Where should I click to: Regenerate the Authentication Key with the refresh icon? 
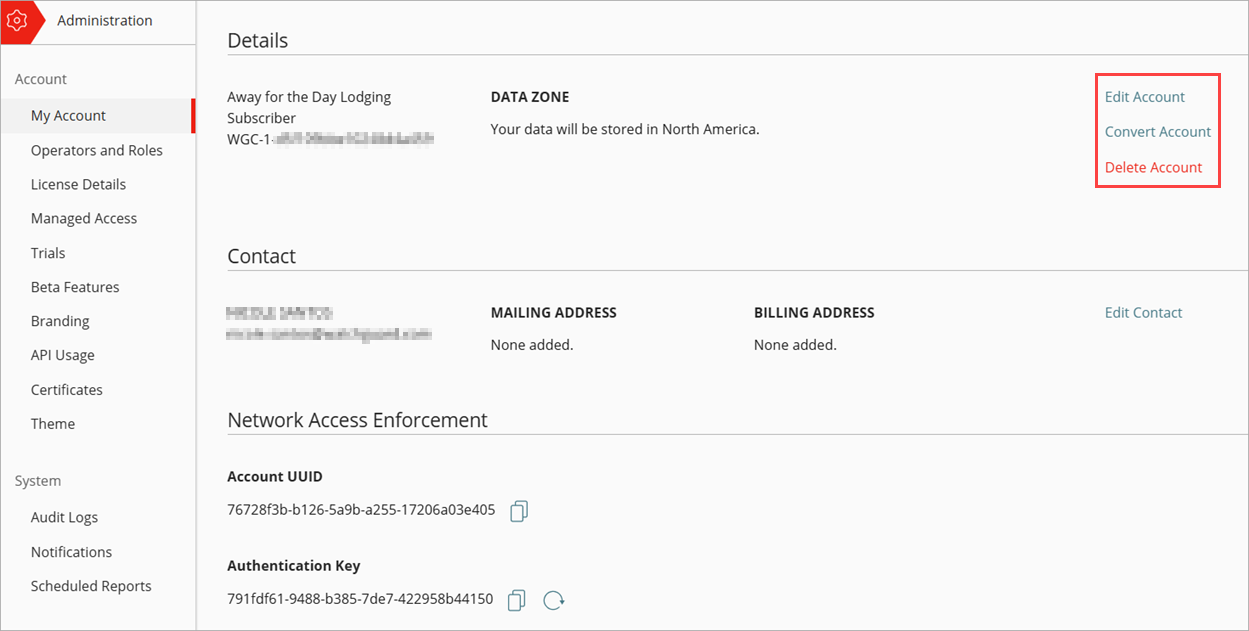[553, 600]
